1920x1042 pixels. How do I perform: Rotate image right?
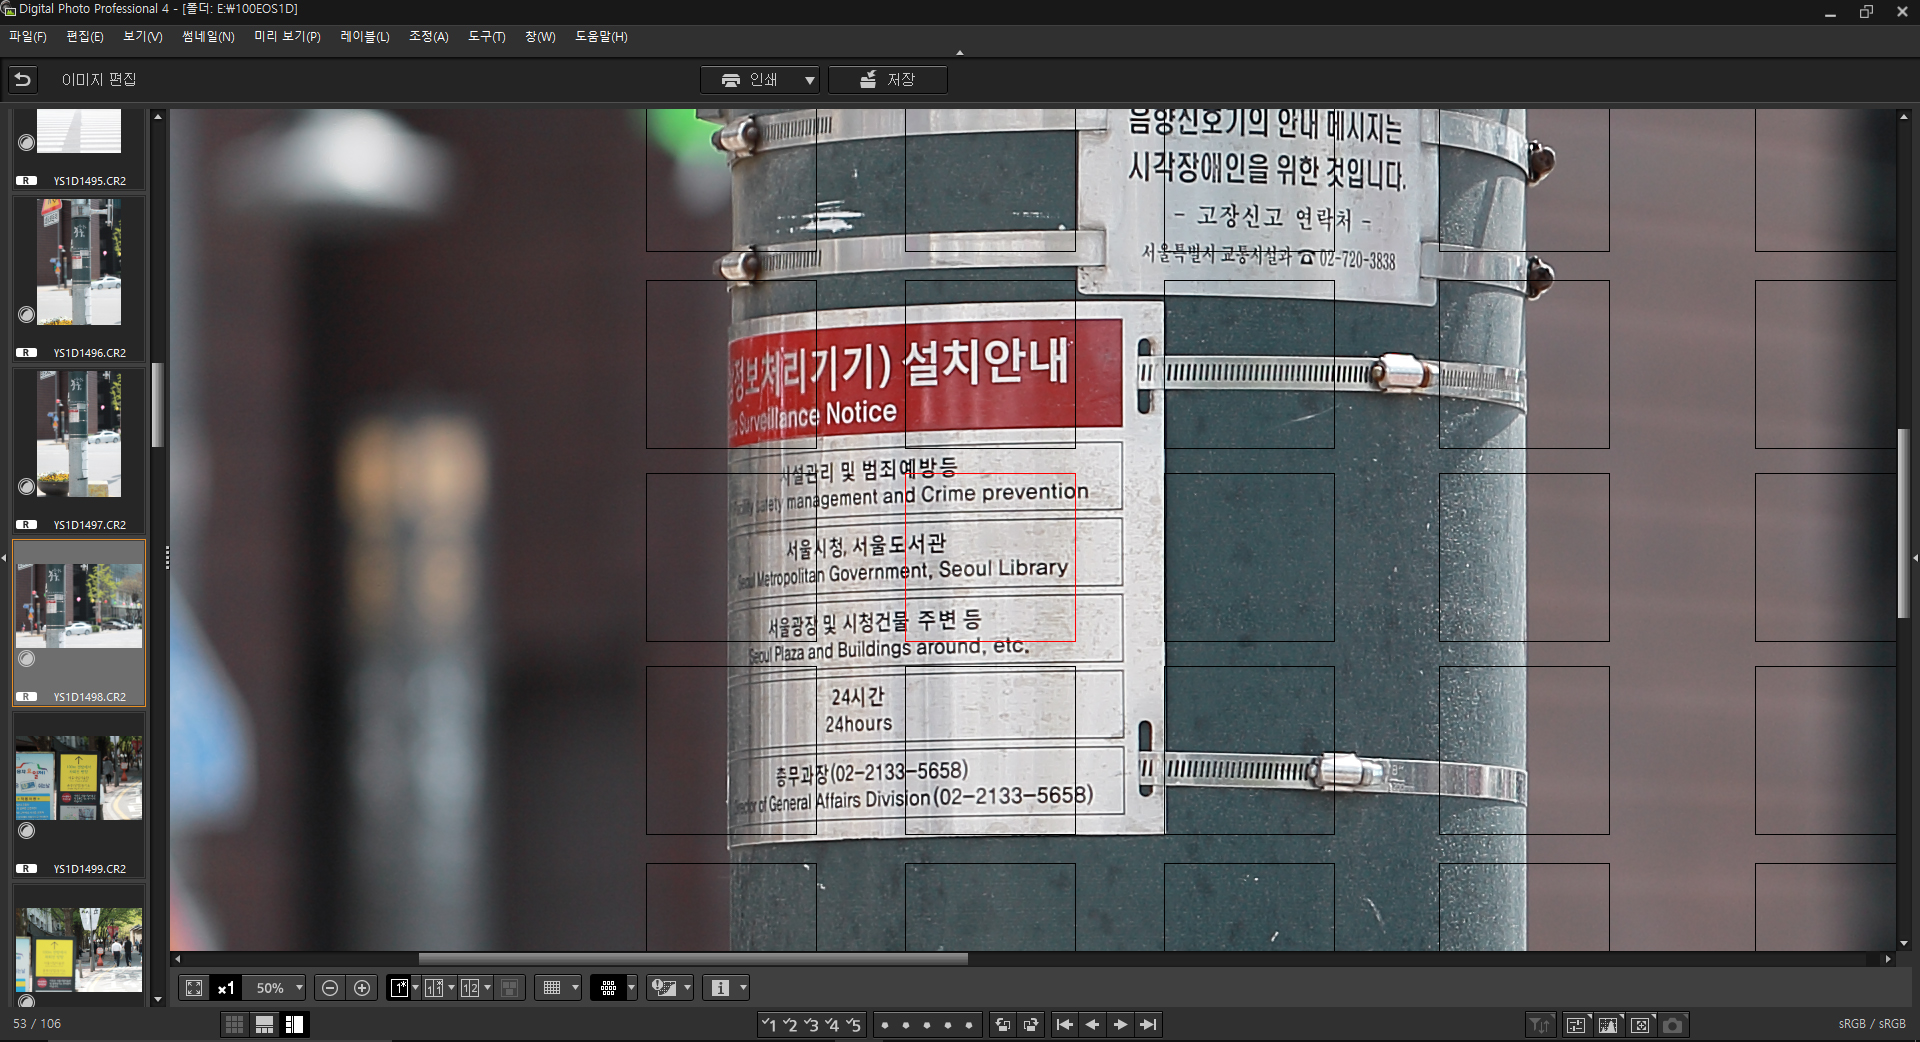1031,1024
